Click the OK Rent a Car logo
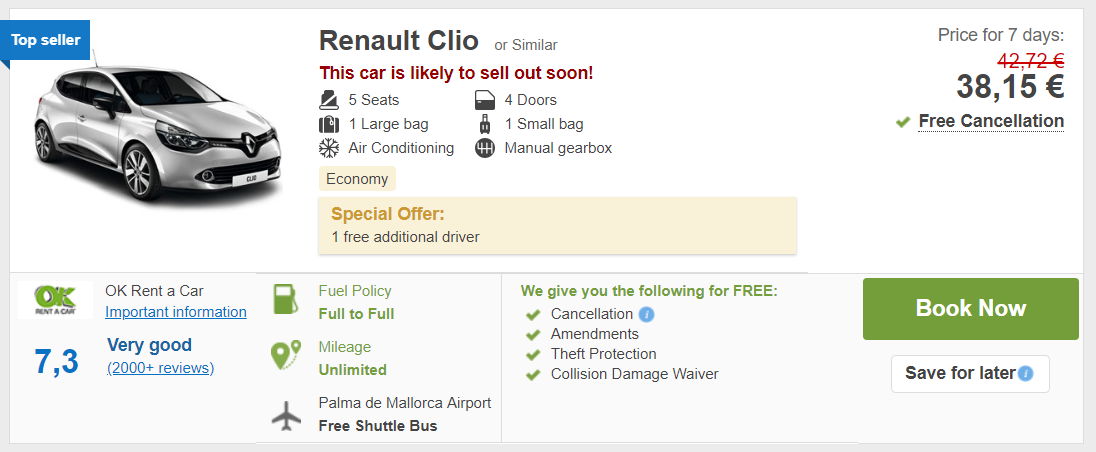1096x452 pixels. [56, 299]
